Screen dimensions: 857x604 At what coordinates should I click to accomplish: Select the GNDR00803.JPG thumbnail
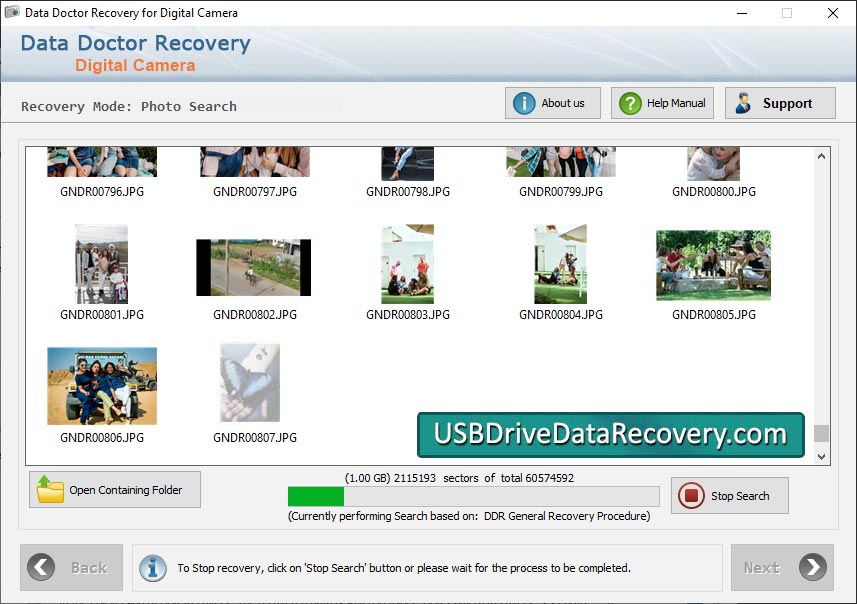point(408,264)
